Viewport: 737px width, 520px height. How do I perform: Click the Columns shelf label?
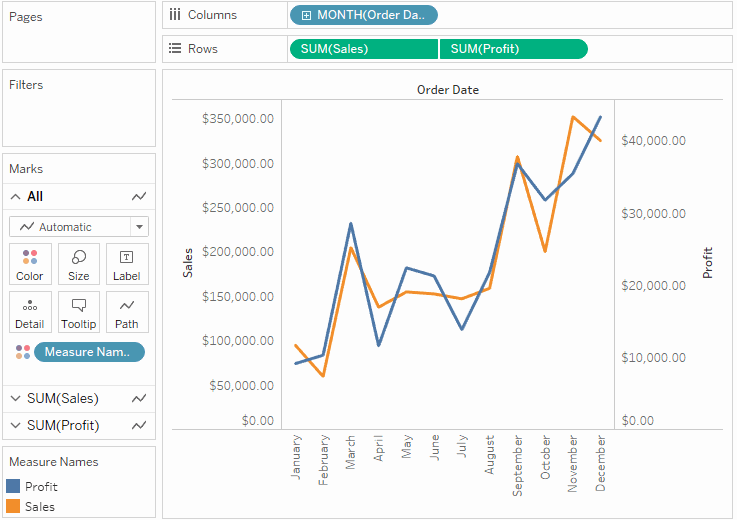(212, 15)
